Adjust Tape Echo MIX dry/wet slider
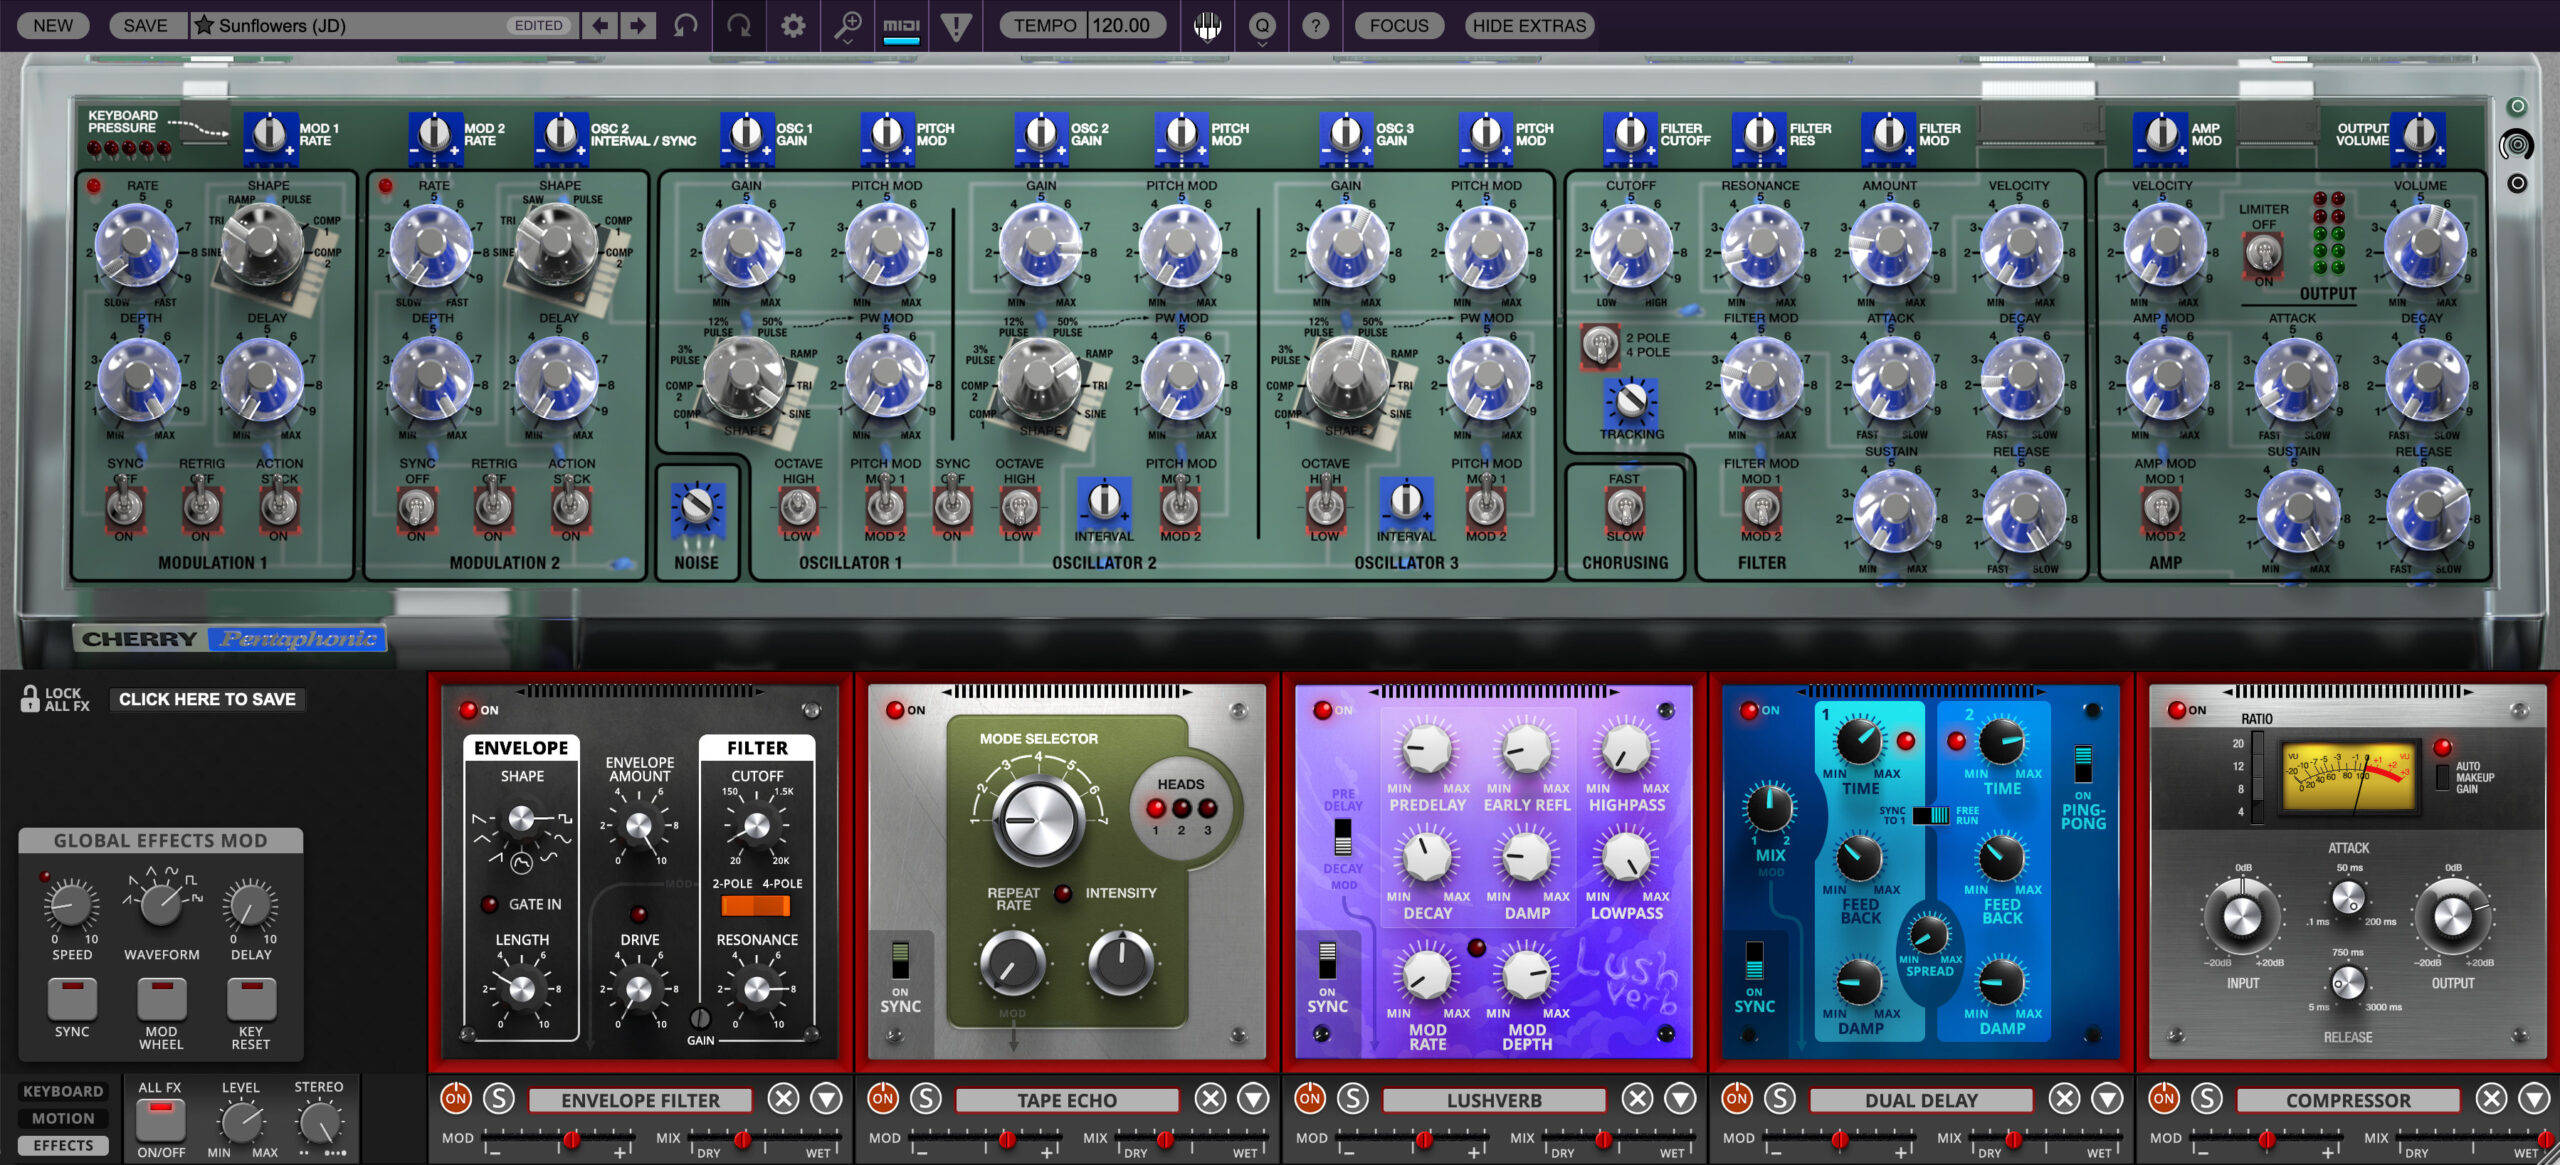 1190,1139
